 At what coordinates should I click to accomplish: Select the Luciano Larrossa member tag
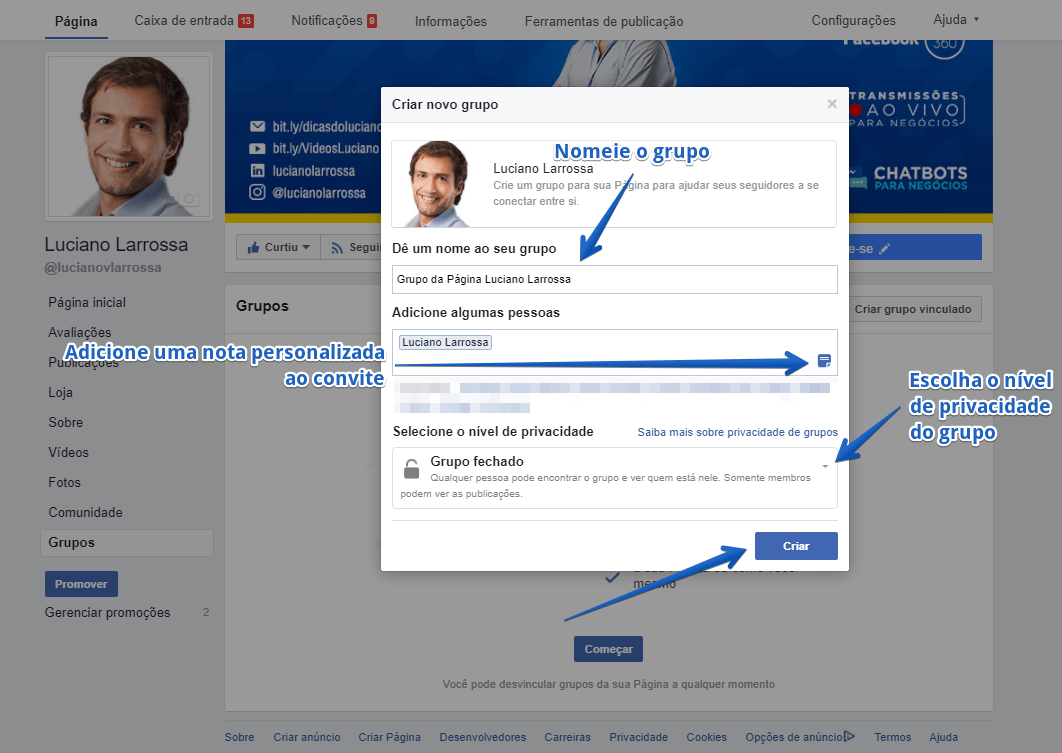tap(445, 343)
